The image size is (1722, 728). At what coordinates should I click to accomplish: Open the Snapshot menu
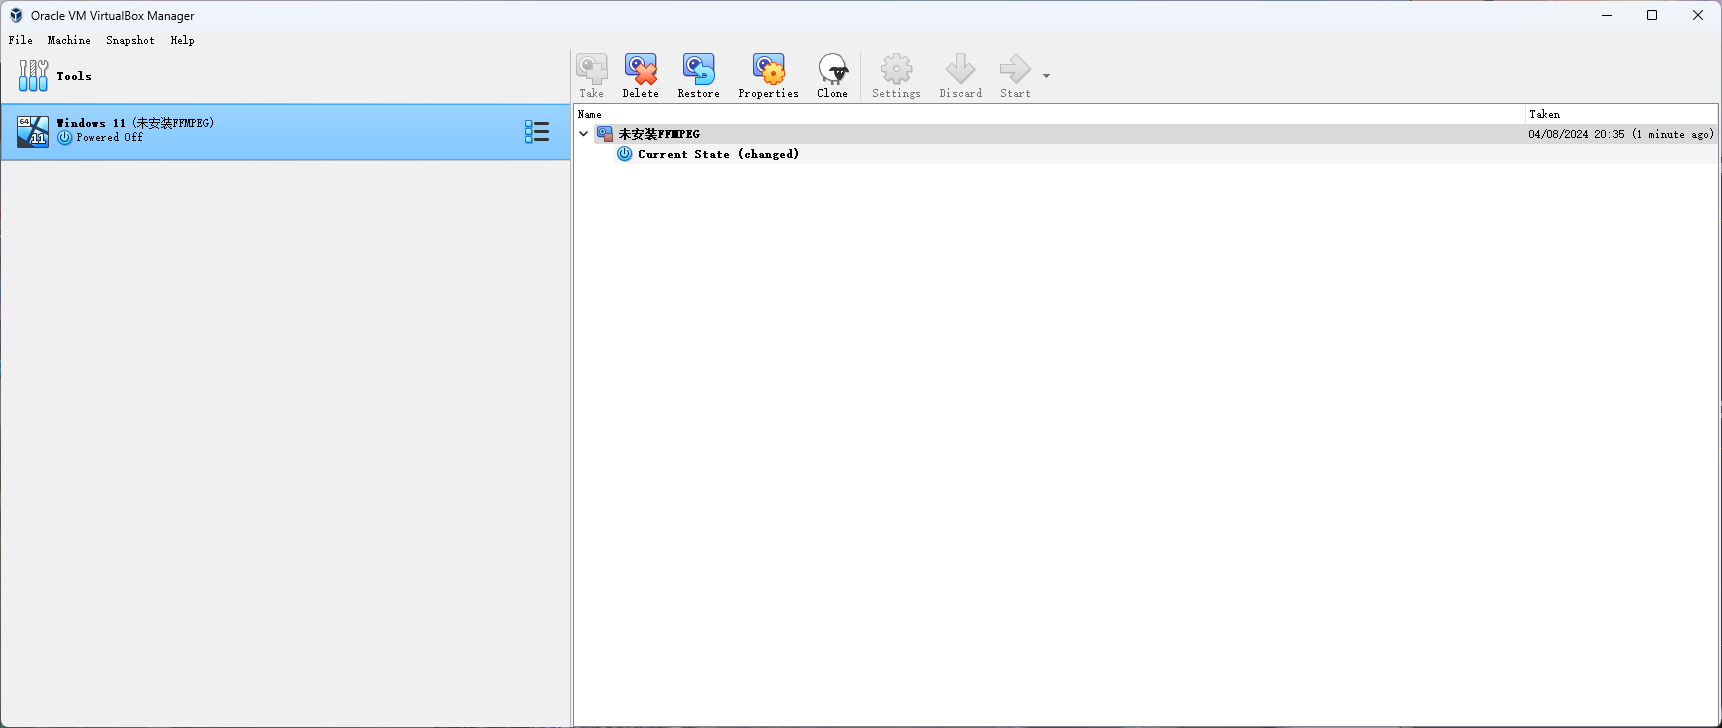131,41
